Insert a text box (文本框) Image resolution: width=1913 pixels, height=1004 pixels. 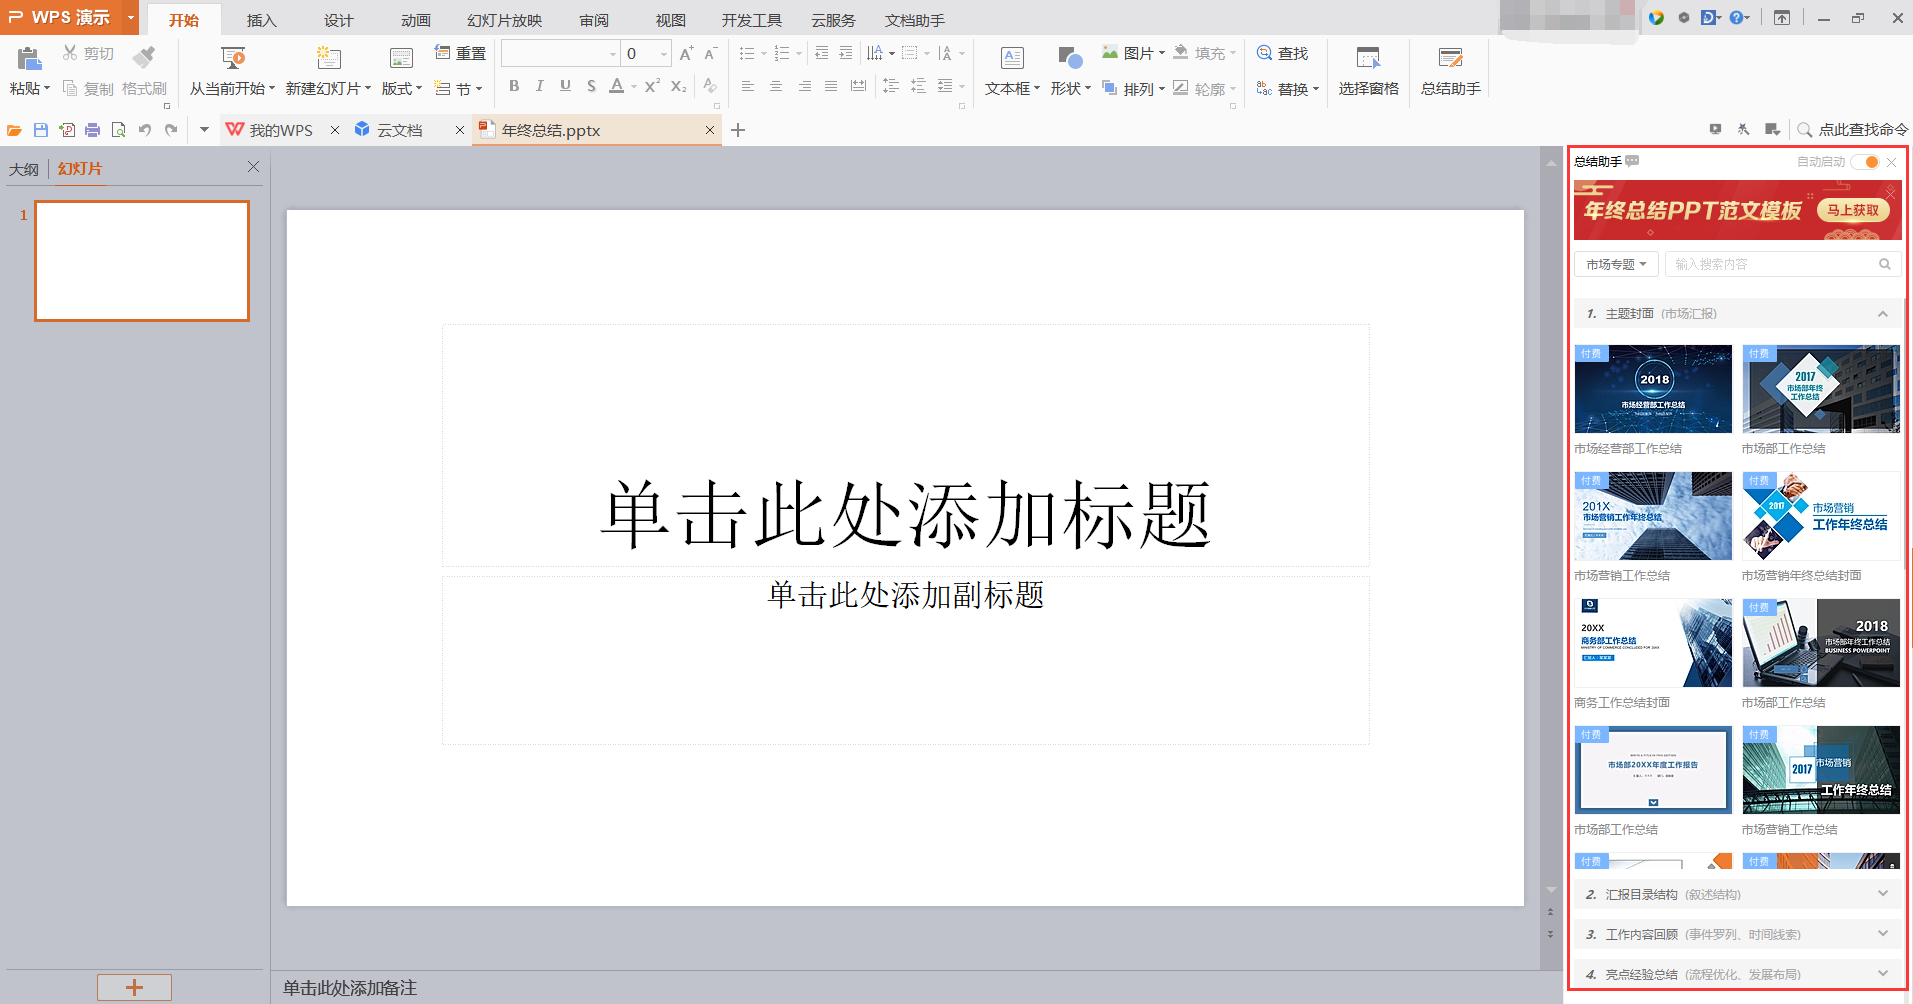1012,58
